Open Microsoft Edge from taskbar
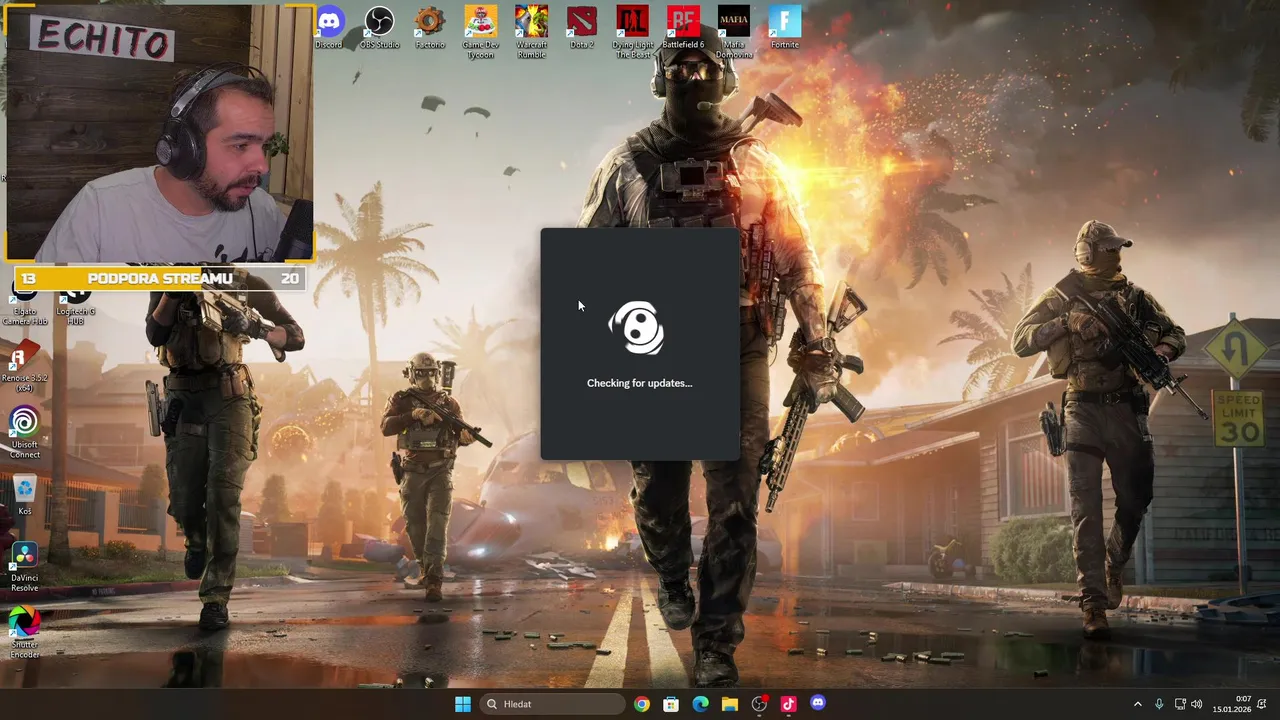 700,704
